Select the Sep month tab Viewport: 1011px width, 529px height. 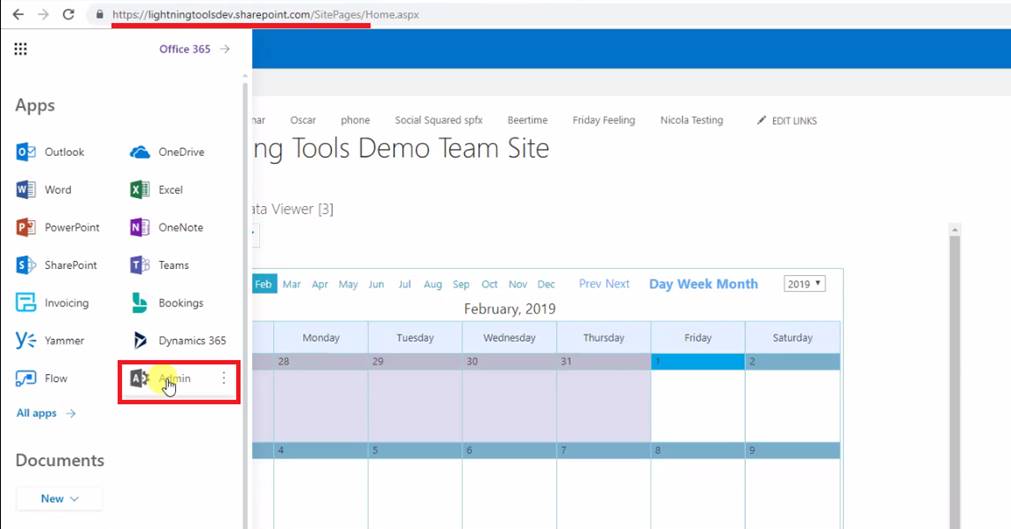coord(461,284)
